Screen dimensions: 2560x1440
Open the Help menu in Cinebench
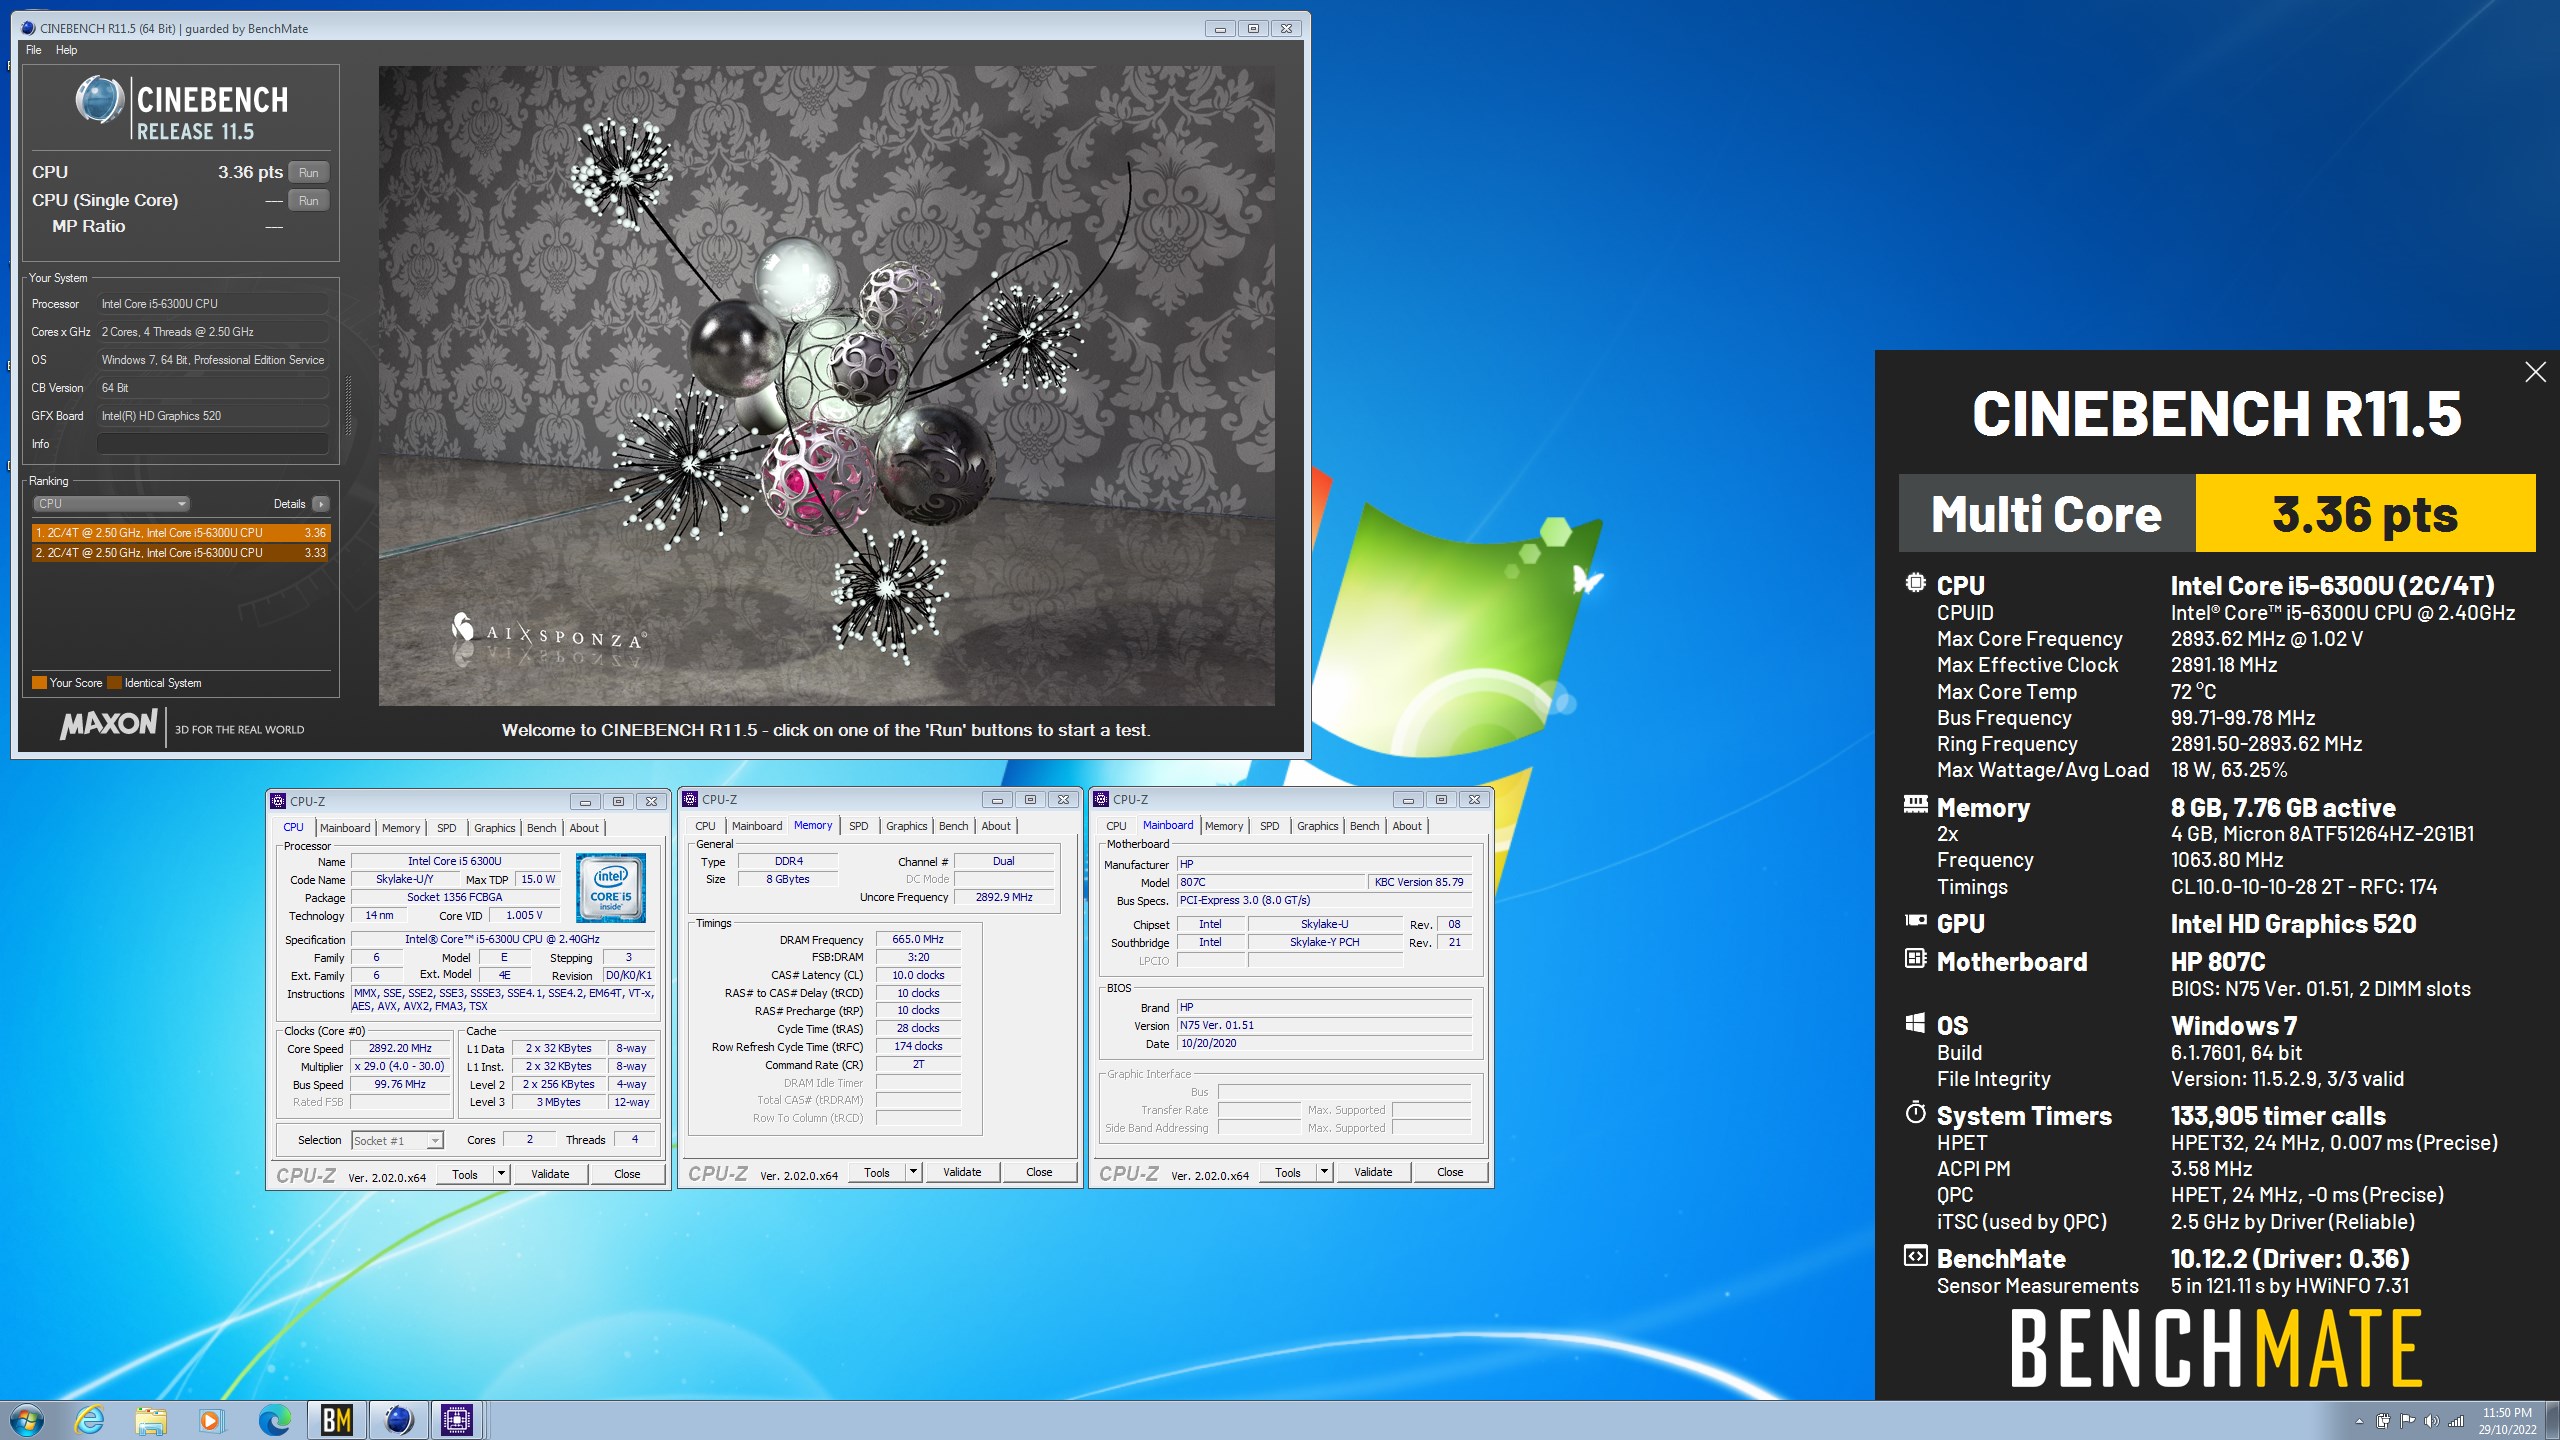tap(66, 50)
